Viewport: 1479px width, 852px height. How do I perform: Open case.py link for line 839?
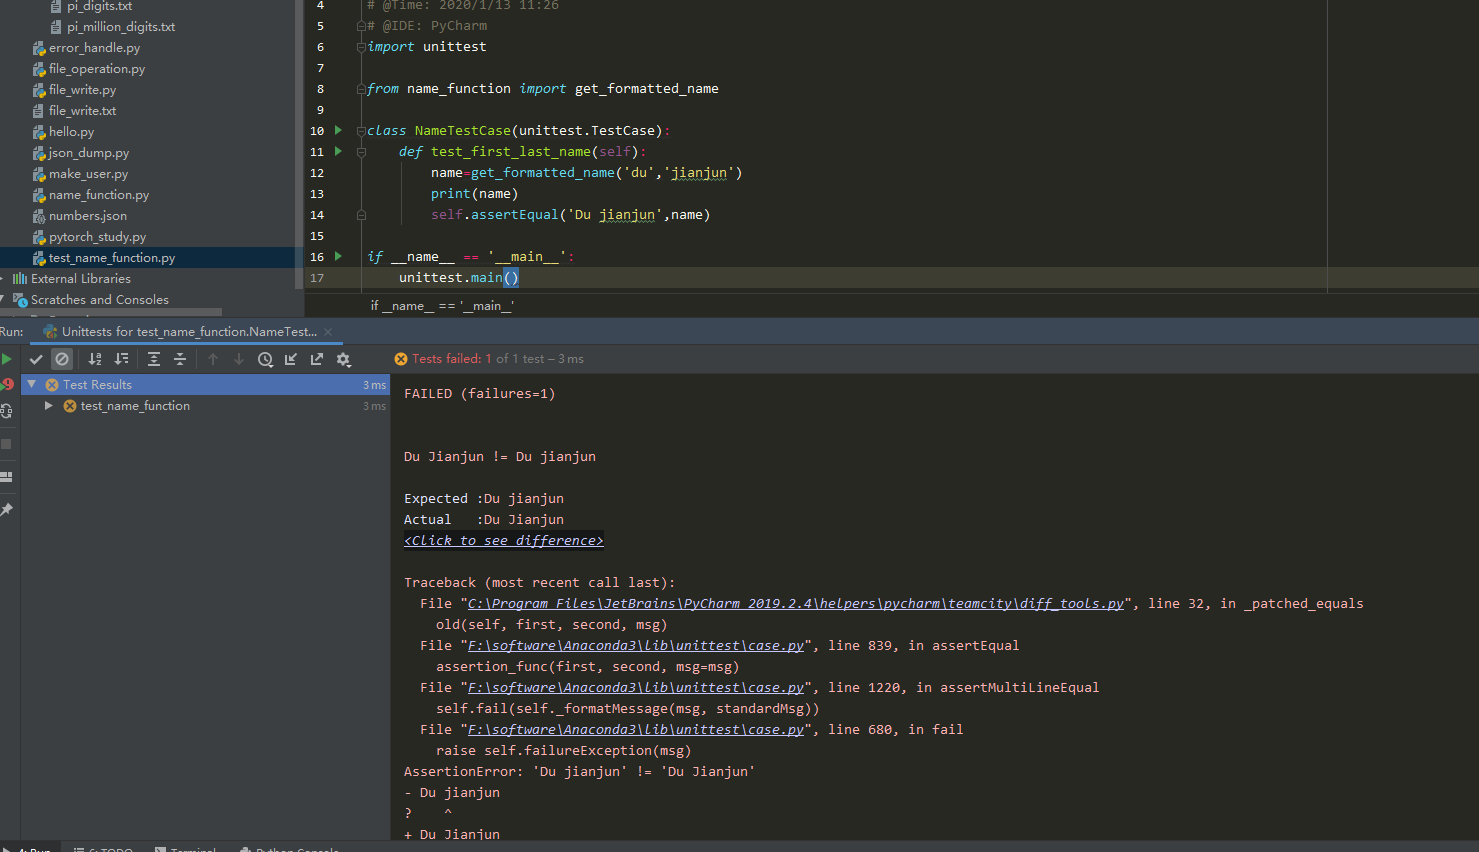coord(636,645)
